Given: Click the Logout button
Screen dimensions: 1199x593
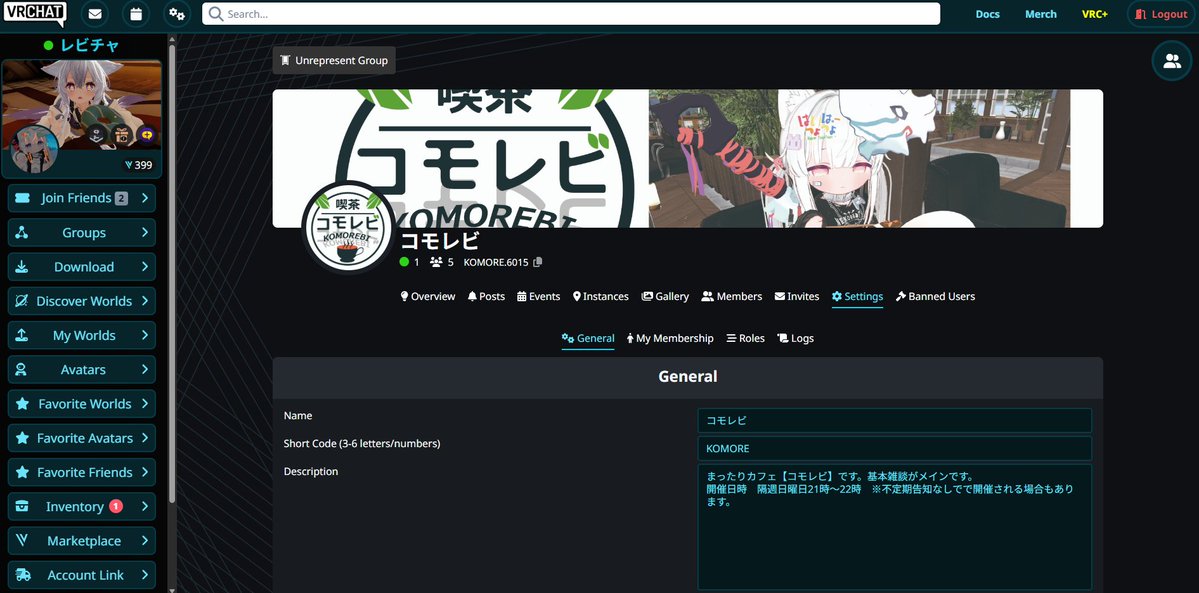Looking at the screenshot, I should coord(1161,14).
